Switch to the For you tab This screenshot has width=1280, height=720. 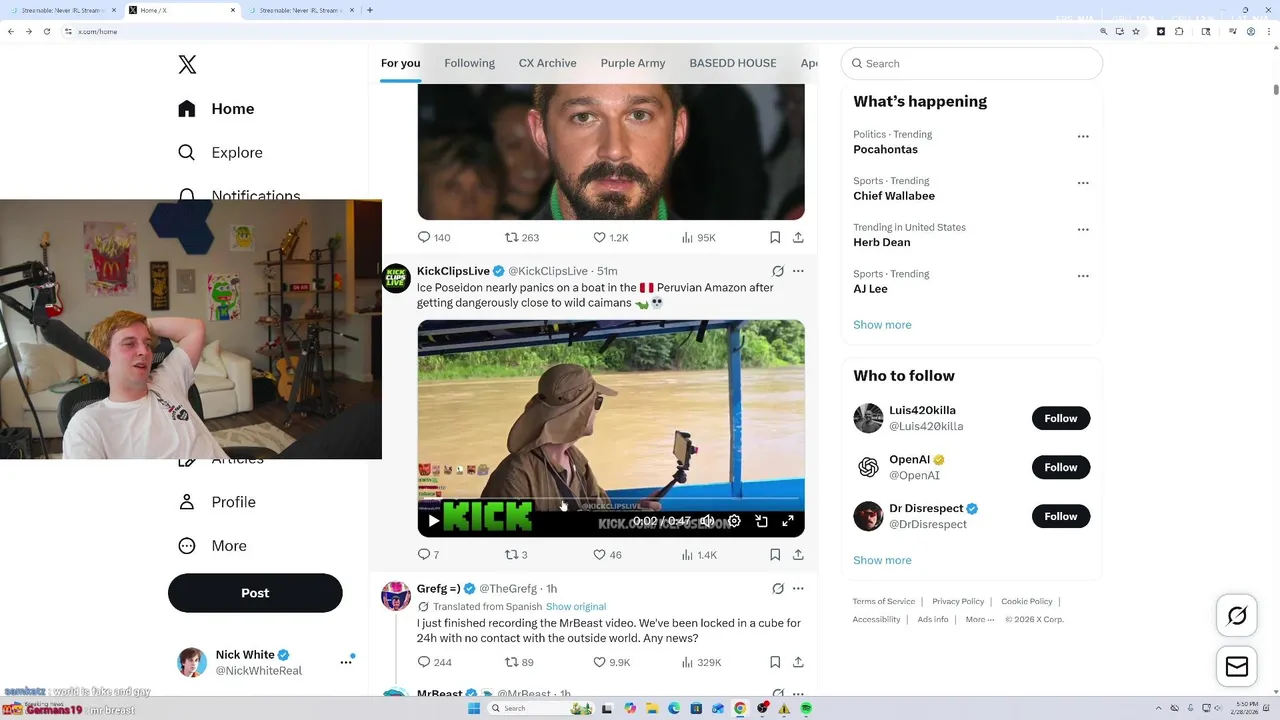400,63
